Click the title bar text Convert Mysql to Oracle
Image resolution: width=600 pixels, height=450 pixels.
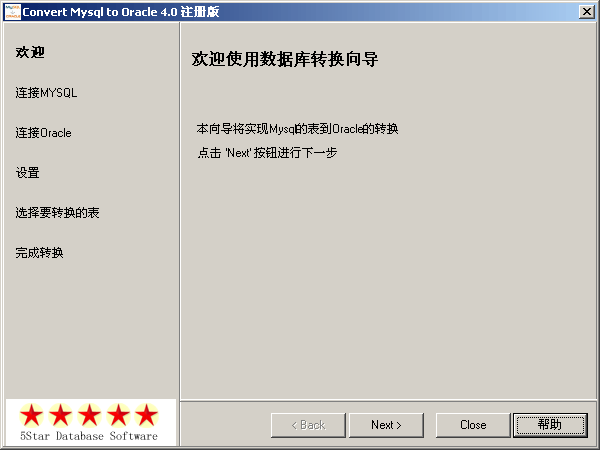(100, 12)
